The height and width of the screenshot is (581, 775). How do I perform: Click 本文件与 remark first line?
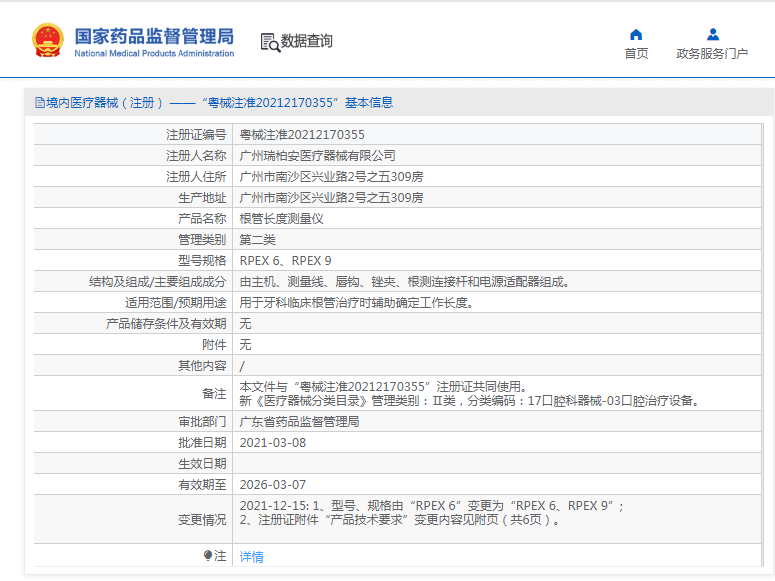tap(384, 387)
